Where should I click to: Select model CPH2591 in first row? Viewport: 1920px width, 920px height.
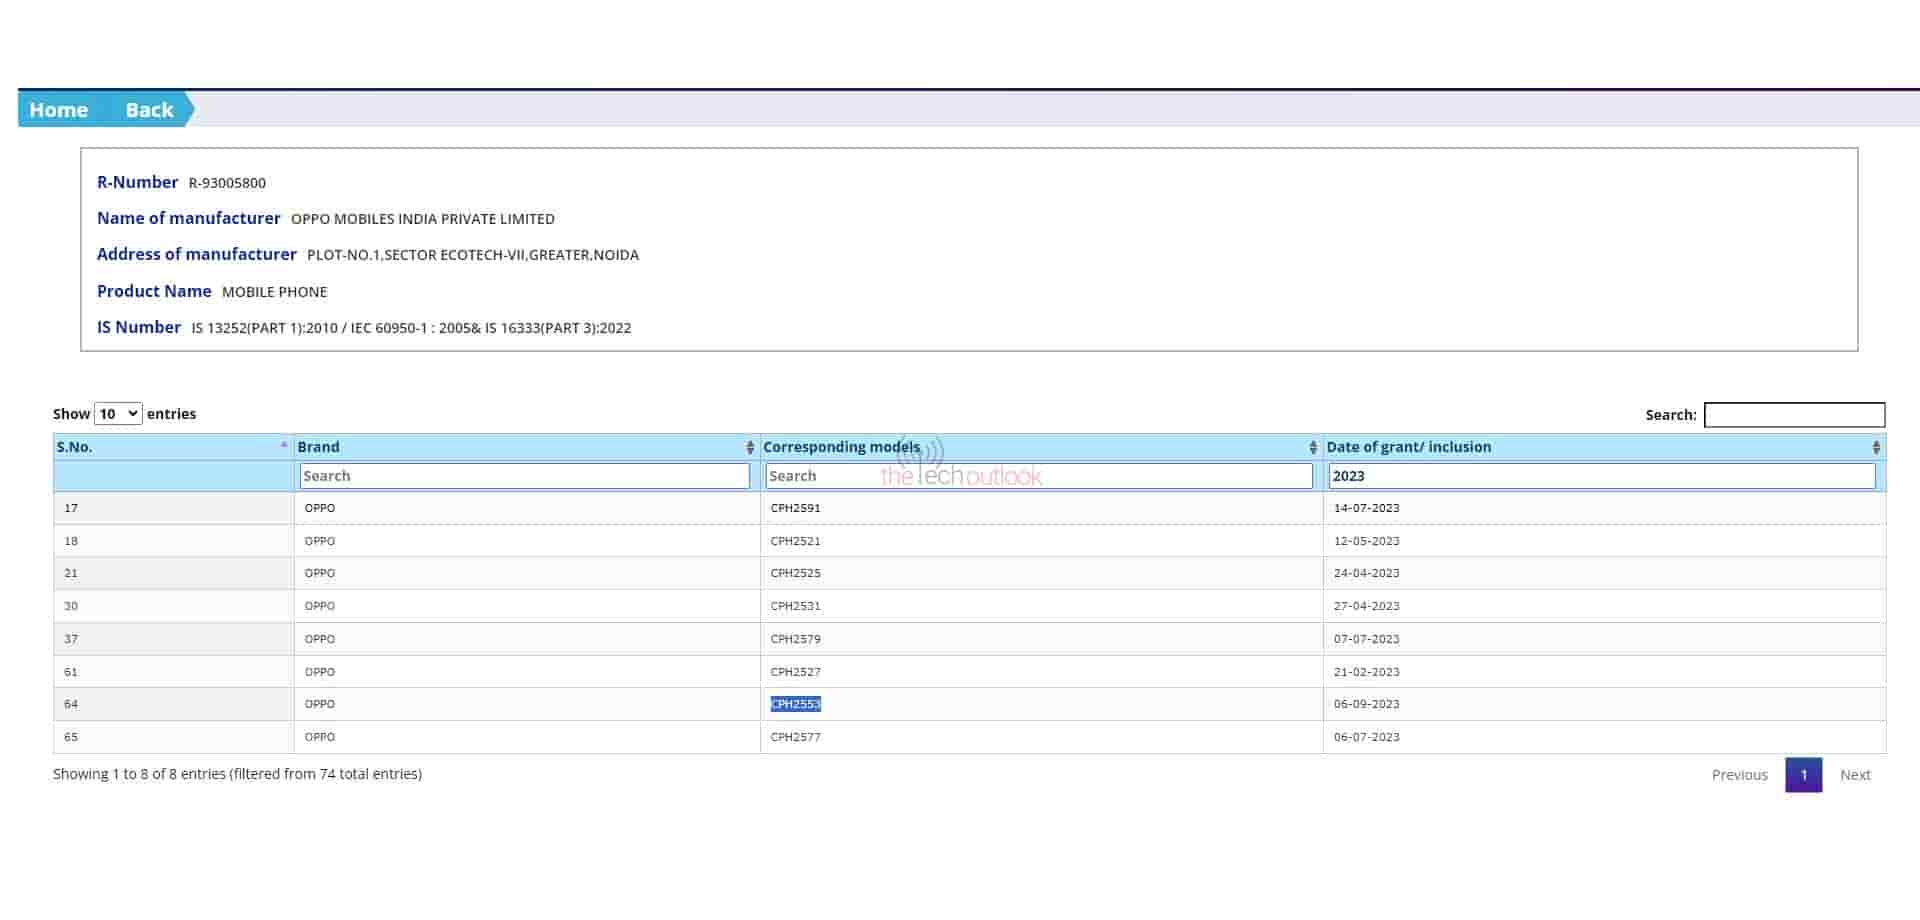click(795, 508)
